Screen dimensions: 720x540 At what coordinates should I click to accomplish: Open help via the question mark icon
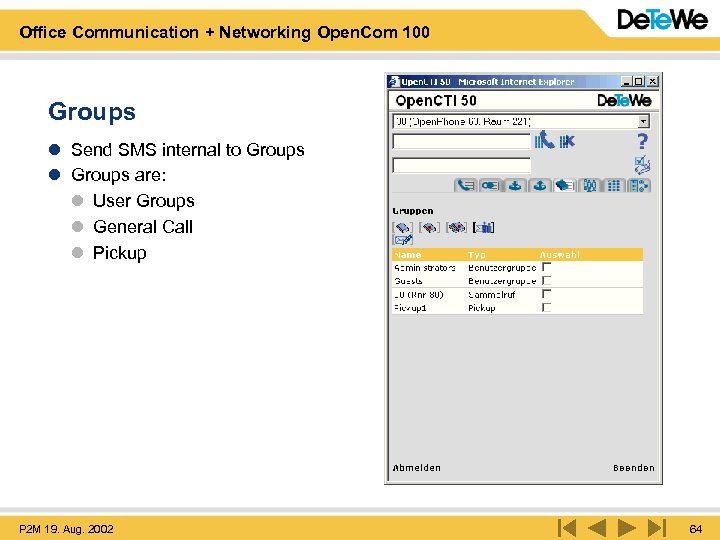click(x=642, y=141)
